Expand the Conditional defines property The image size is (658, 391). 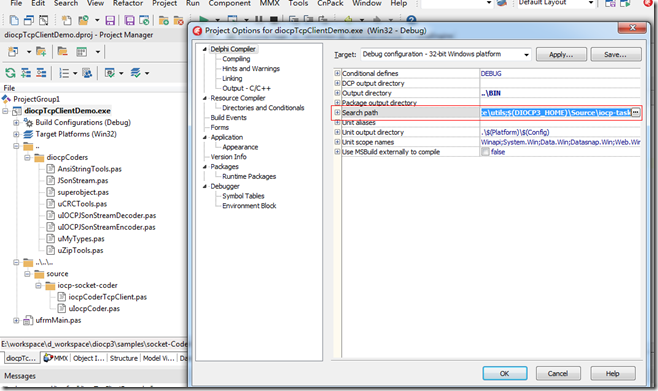click(x=337, y=73)
